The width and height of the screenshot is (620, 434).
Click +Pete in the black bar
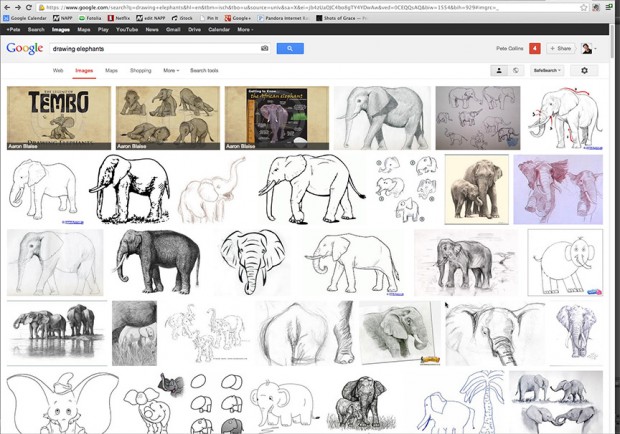click(x=13, y=29)
